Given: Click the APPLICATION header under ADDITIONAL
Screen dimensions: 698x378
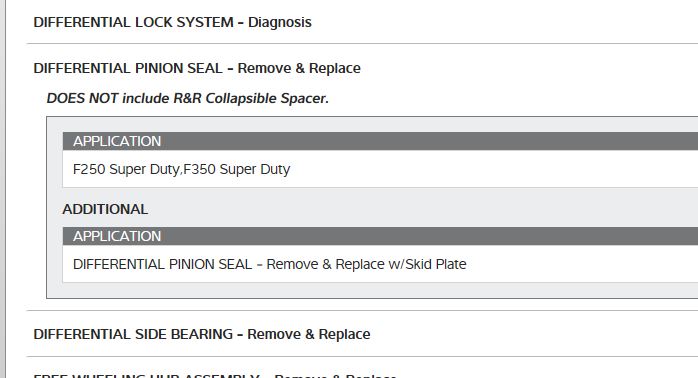Looking at the screenshot, I should pos(380,236).
